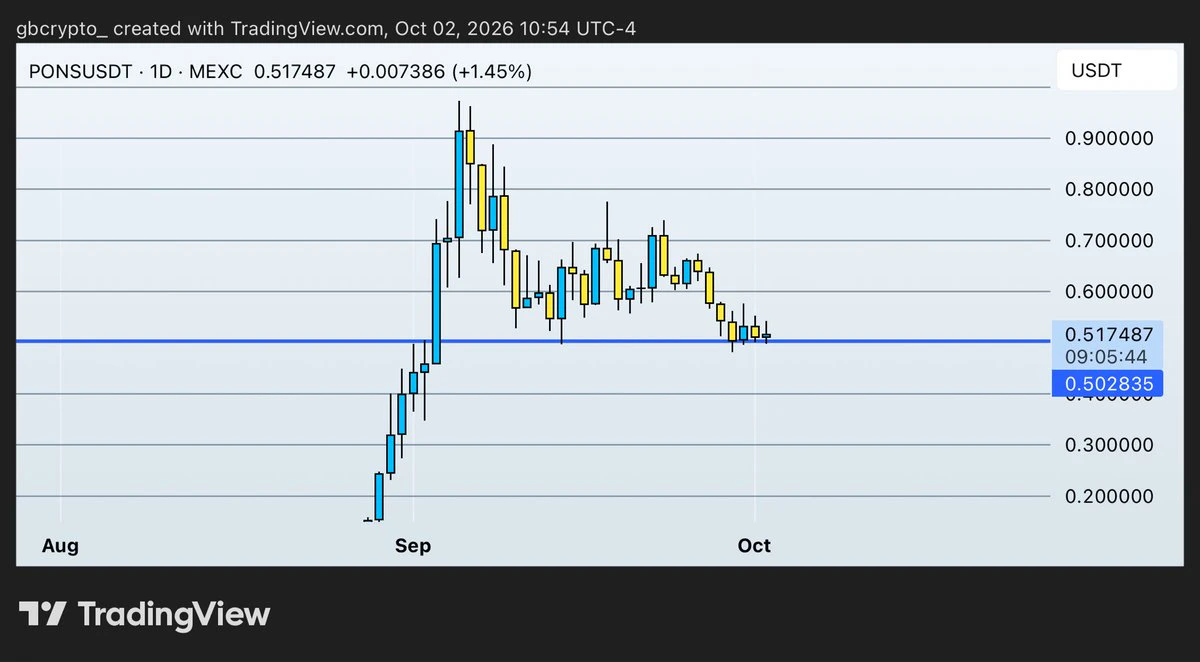Click the 0.800000 price axis label

1107,189
